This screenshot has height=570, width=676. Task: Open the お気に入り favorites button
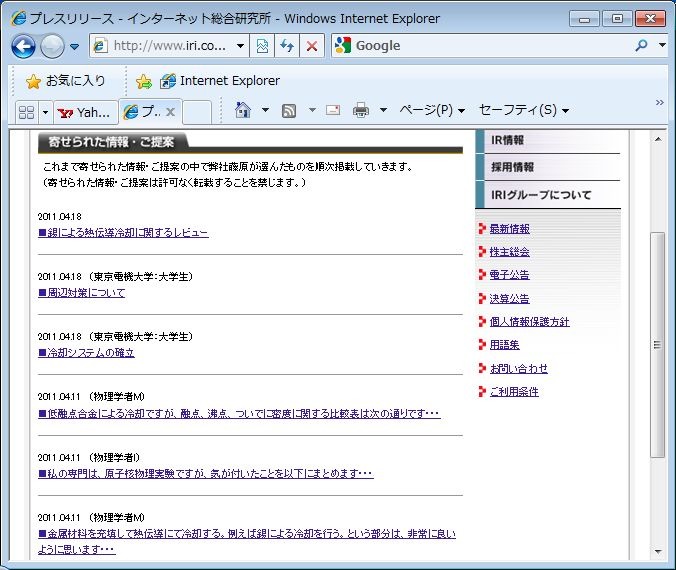66,81
